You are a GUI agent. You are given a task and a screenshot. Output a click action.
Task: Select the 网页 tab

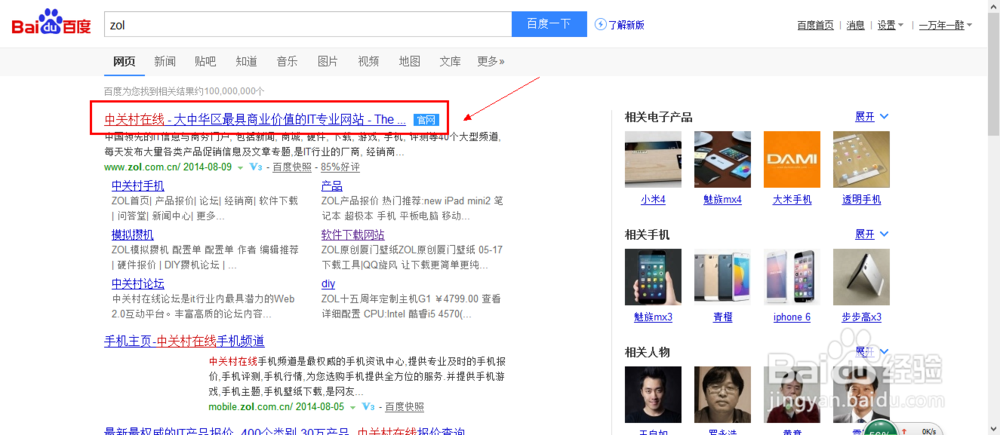click(124, 61)
